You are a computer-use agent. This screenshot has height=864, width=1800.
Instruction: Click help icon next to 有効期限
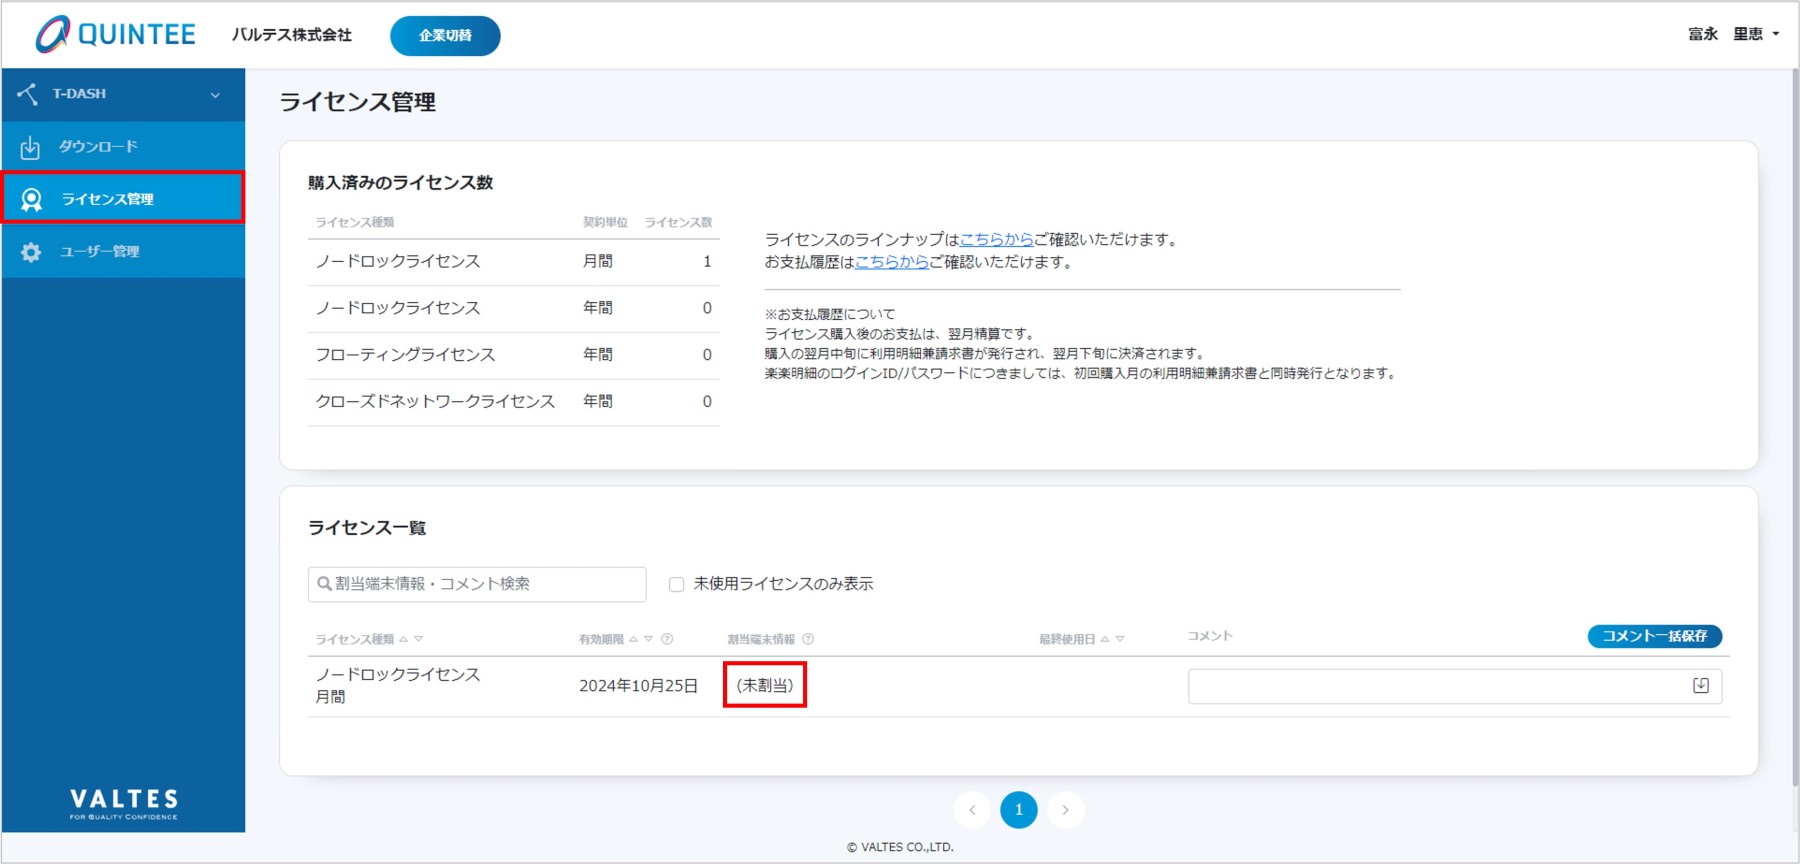coord(667,639)
